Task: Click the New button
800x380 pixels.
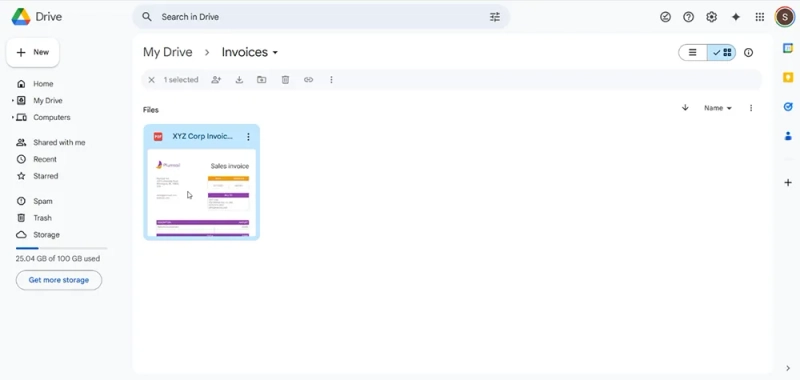Action: pos(33,53)
